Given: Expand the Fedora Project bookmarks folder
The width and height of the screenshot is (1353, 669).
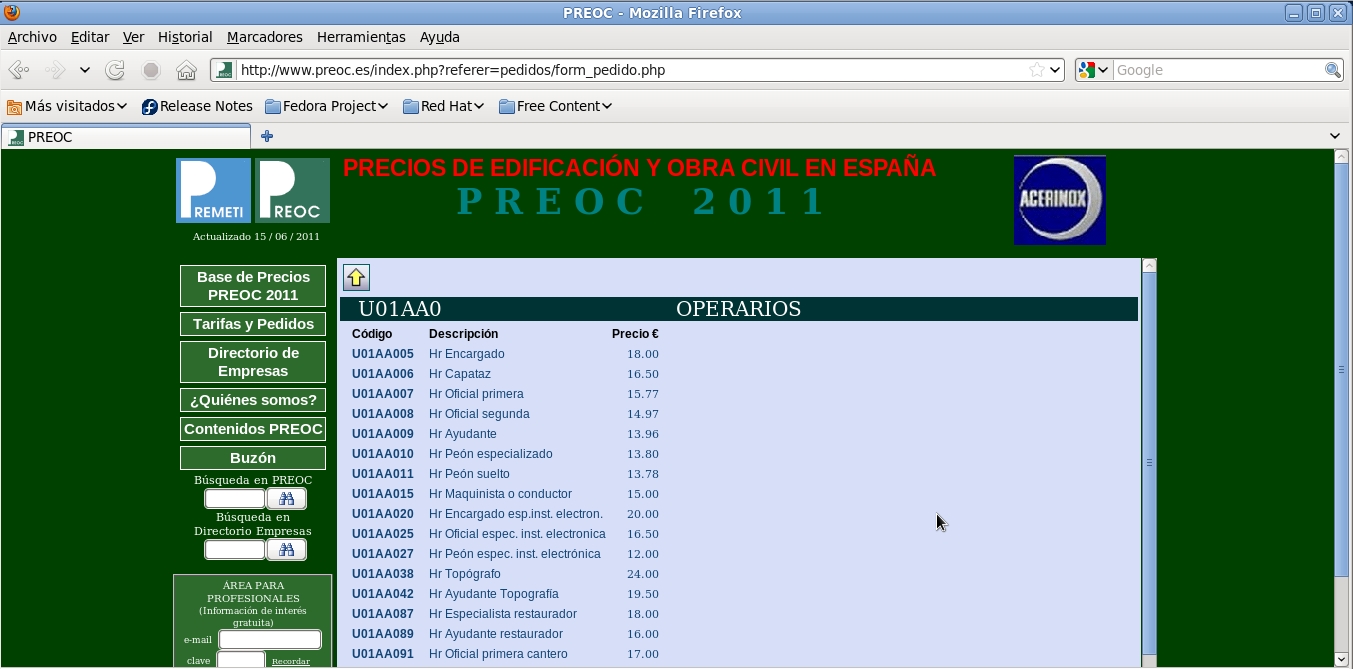Looking at the screenshot, I should [x=327, y=106].
